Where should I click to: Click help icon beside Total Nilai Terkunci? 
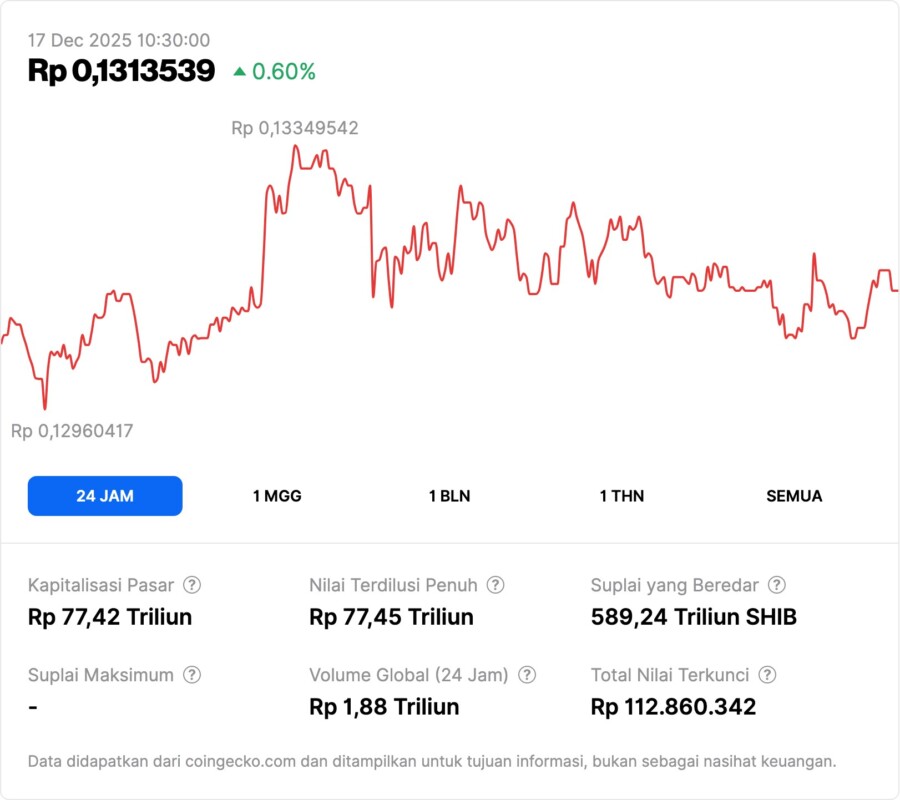point(767,675)
